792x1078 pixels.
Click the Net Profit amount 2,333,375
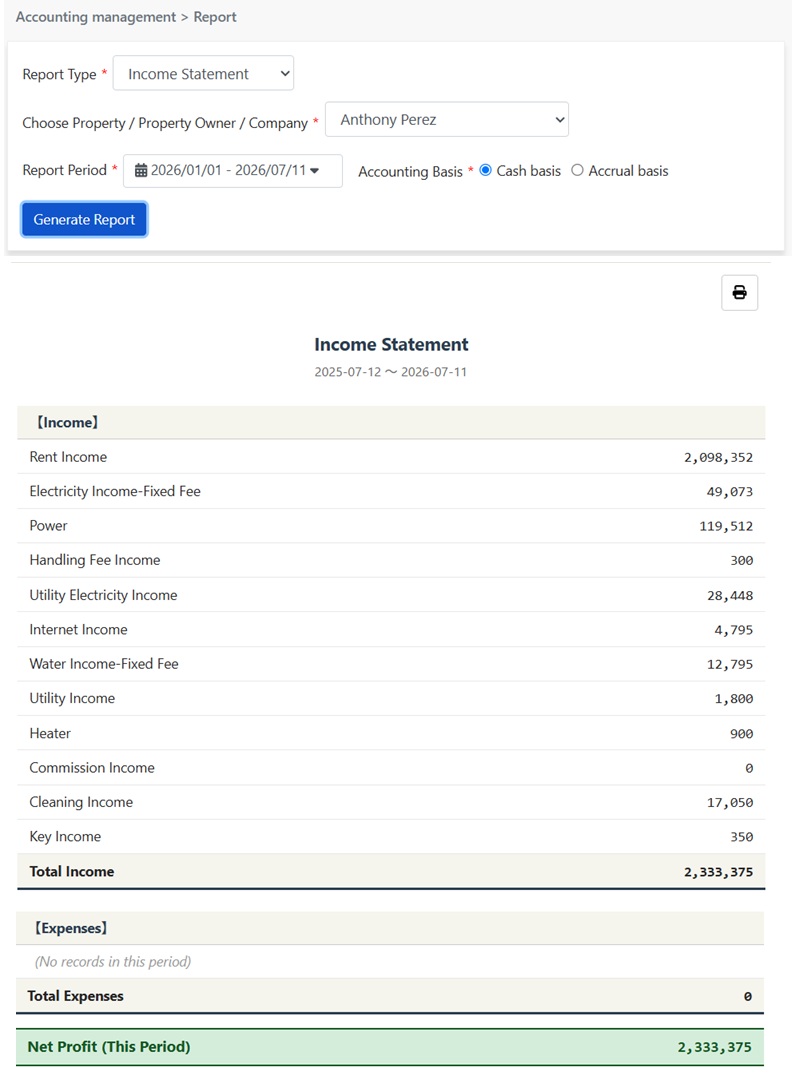click(x=714, y=1048)
